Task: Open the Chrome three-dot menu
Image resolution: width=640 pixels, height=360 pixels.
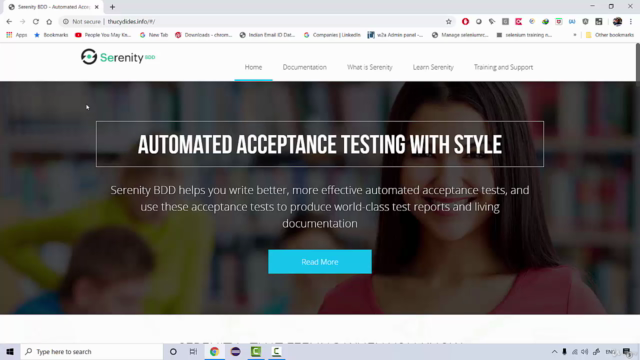Action: [631, 22]
